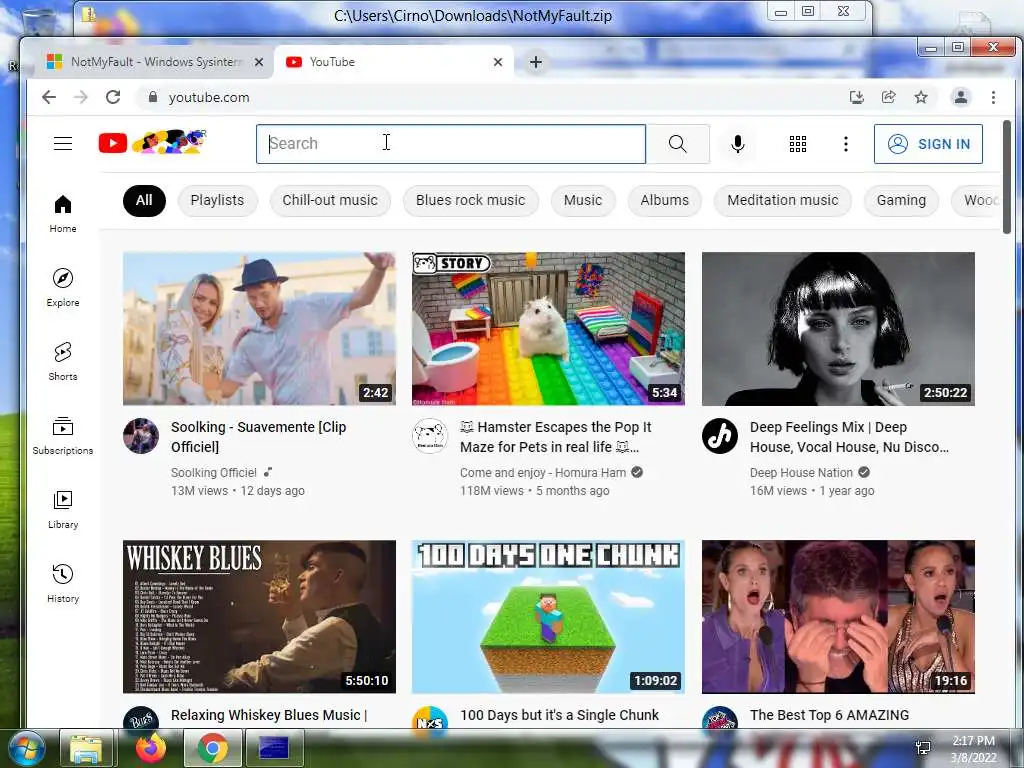Open the Soolking Officiel channel avatar

(141, 436)
